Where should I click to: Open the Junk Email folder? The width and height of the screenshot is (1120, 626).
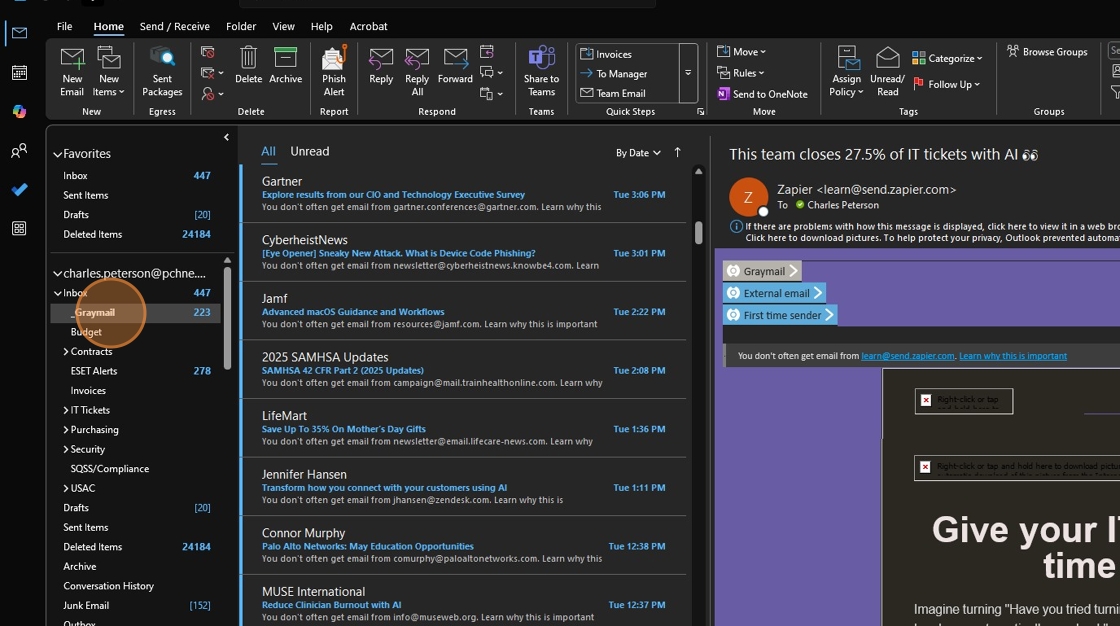coord(136,605)
